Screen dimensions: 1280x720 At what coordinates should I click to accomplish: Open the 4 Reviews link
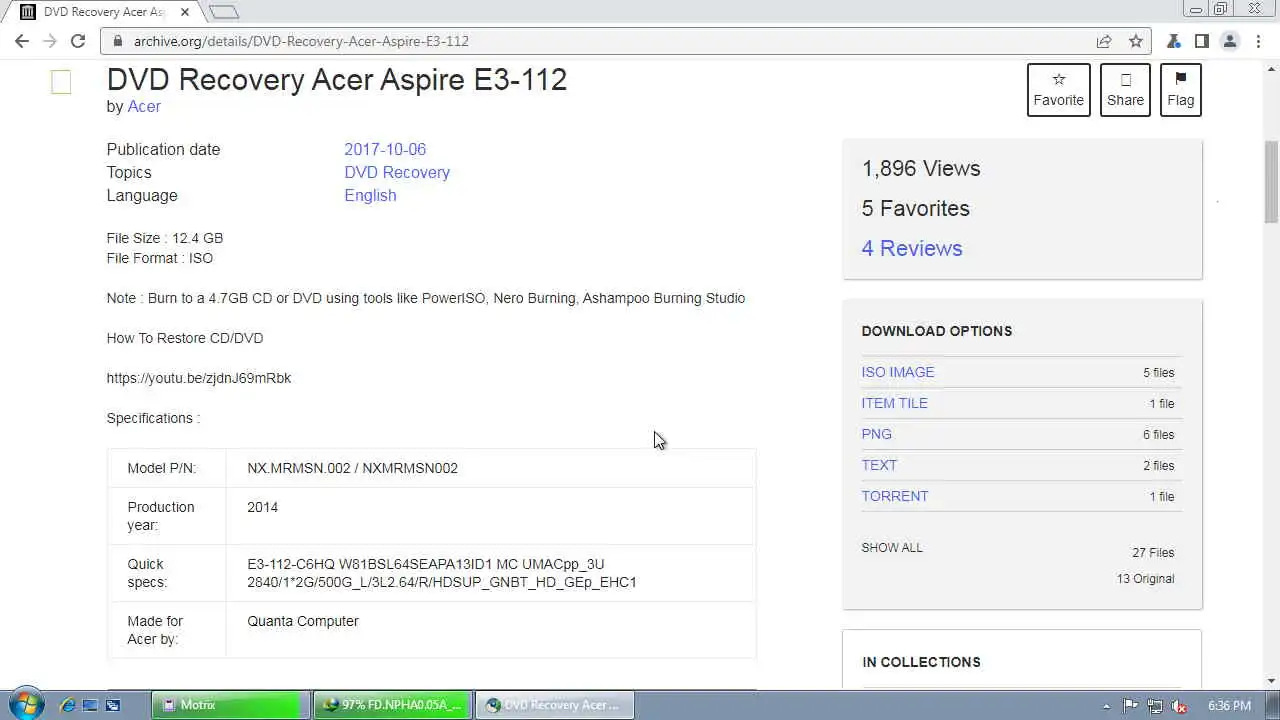click(912, 248)
